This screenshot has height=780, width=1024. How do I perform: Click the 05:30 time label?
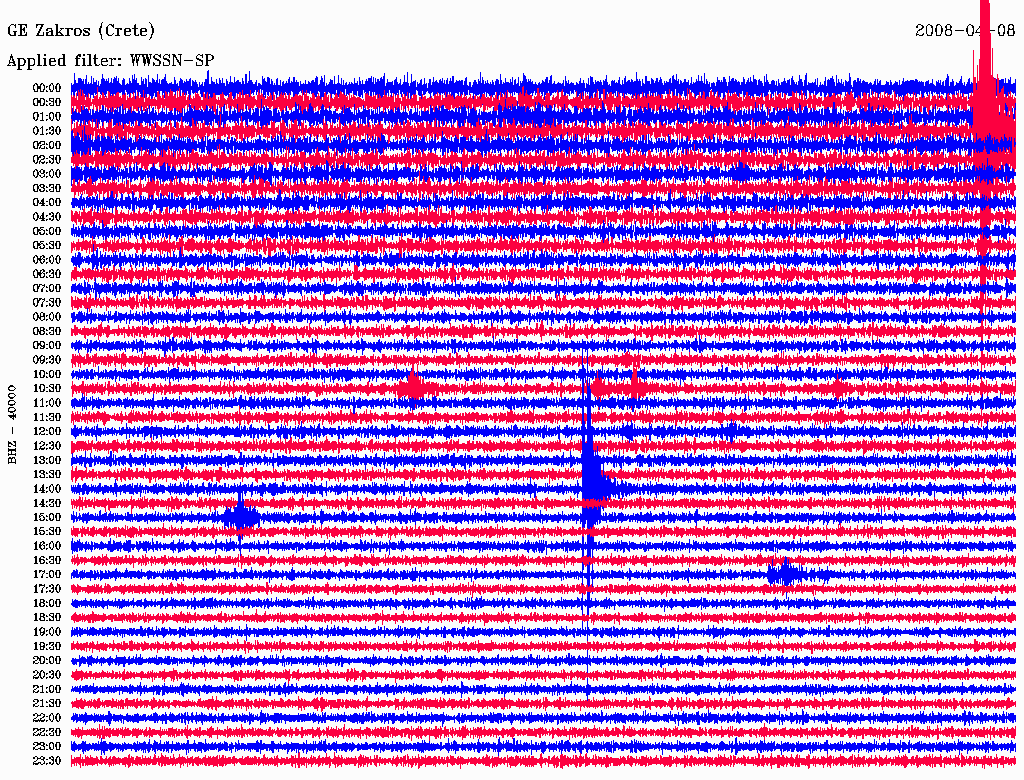(47, 245)
